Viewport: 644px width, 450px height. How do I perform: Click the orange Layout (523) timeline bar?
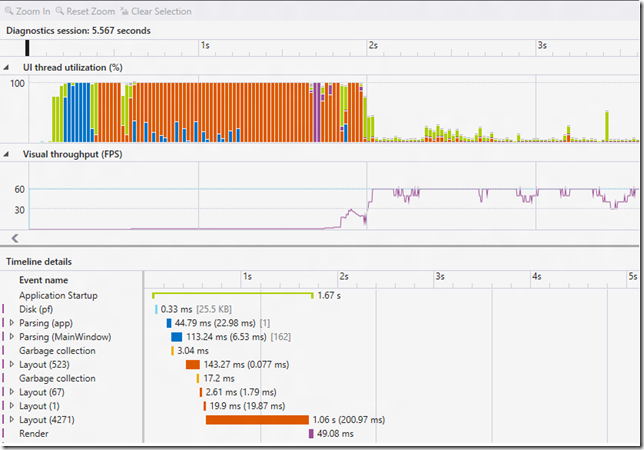click(x=193, y=364)
